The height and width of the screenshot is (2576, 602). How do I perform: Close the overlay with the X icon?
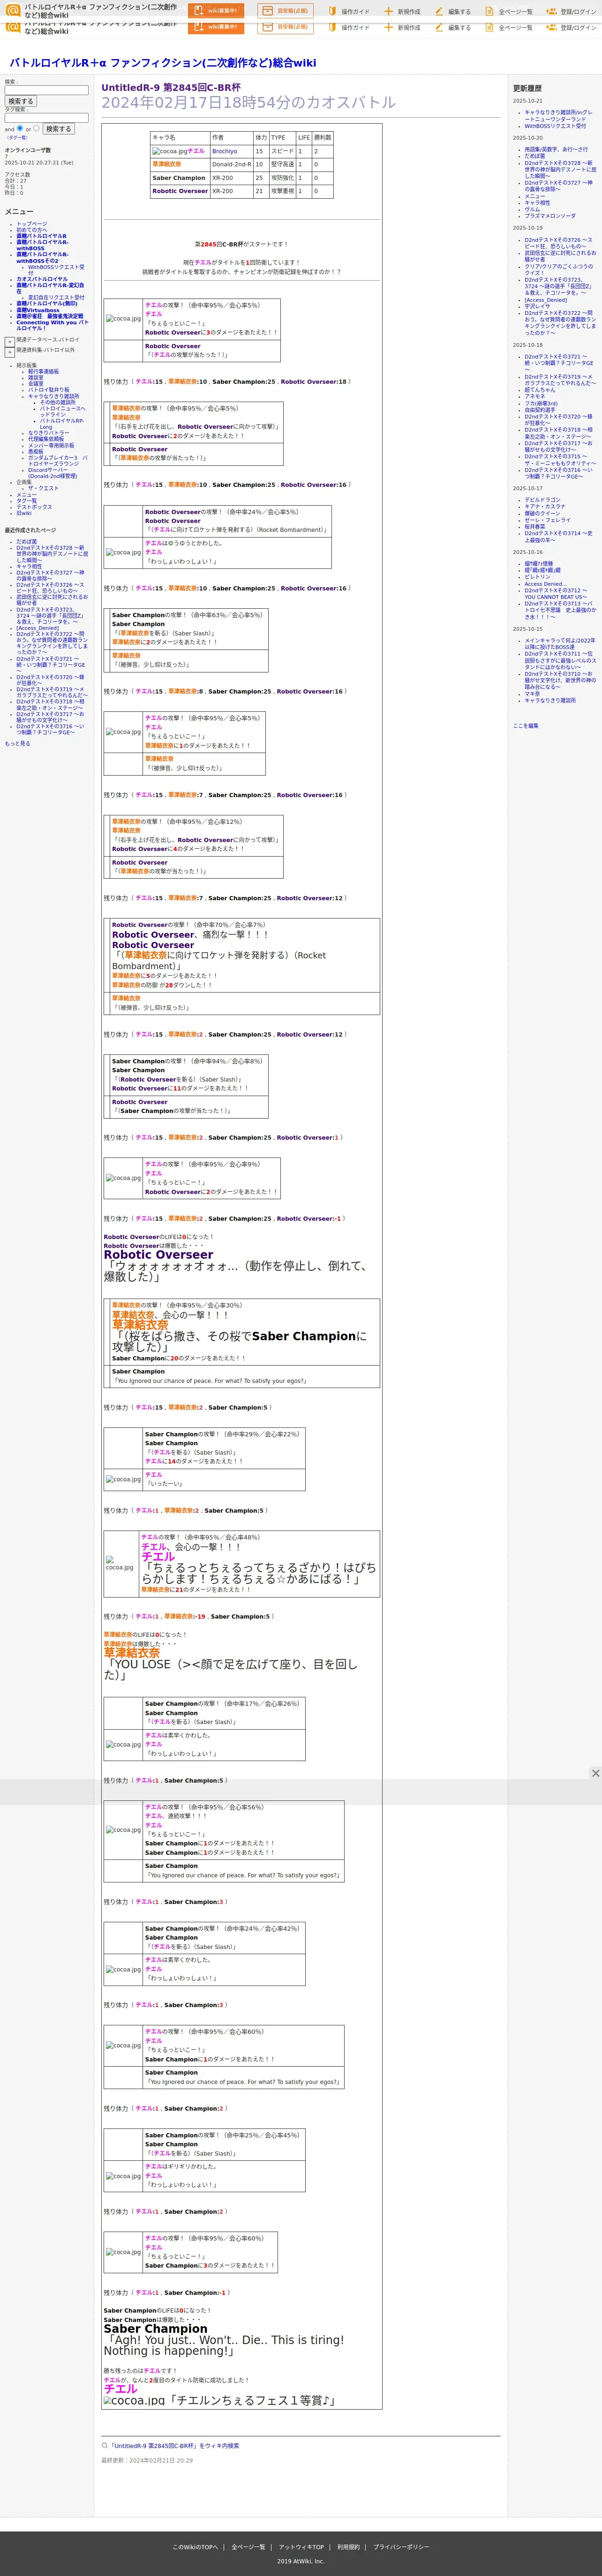tap(595, 1773)
